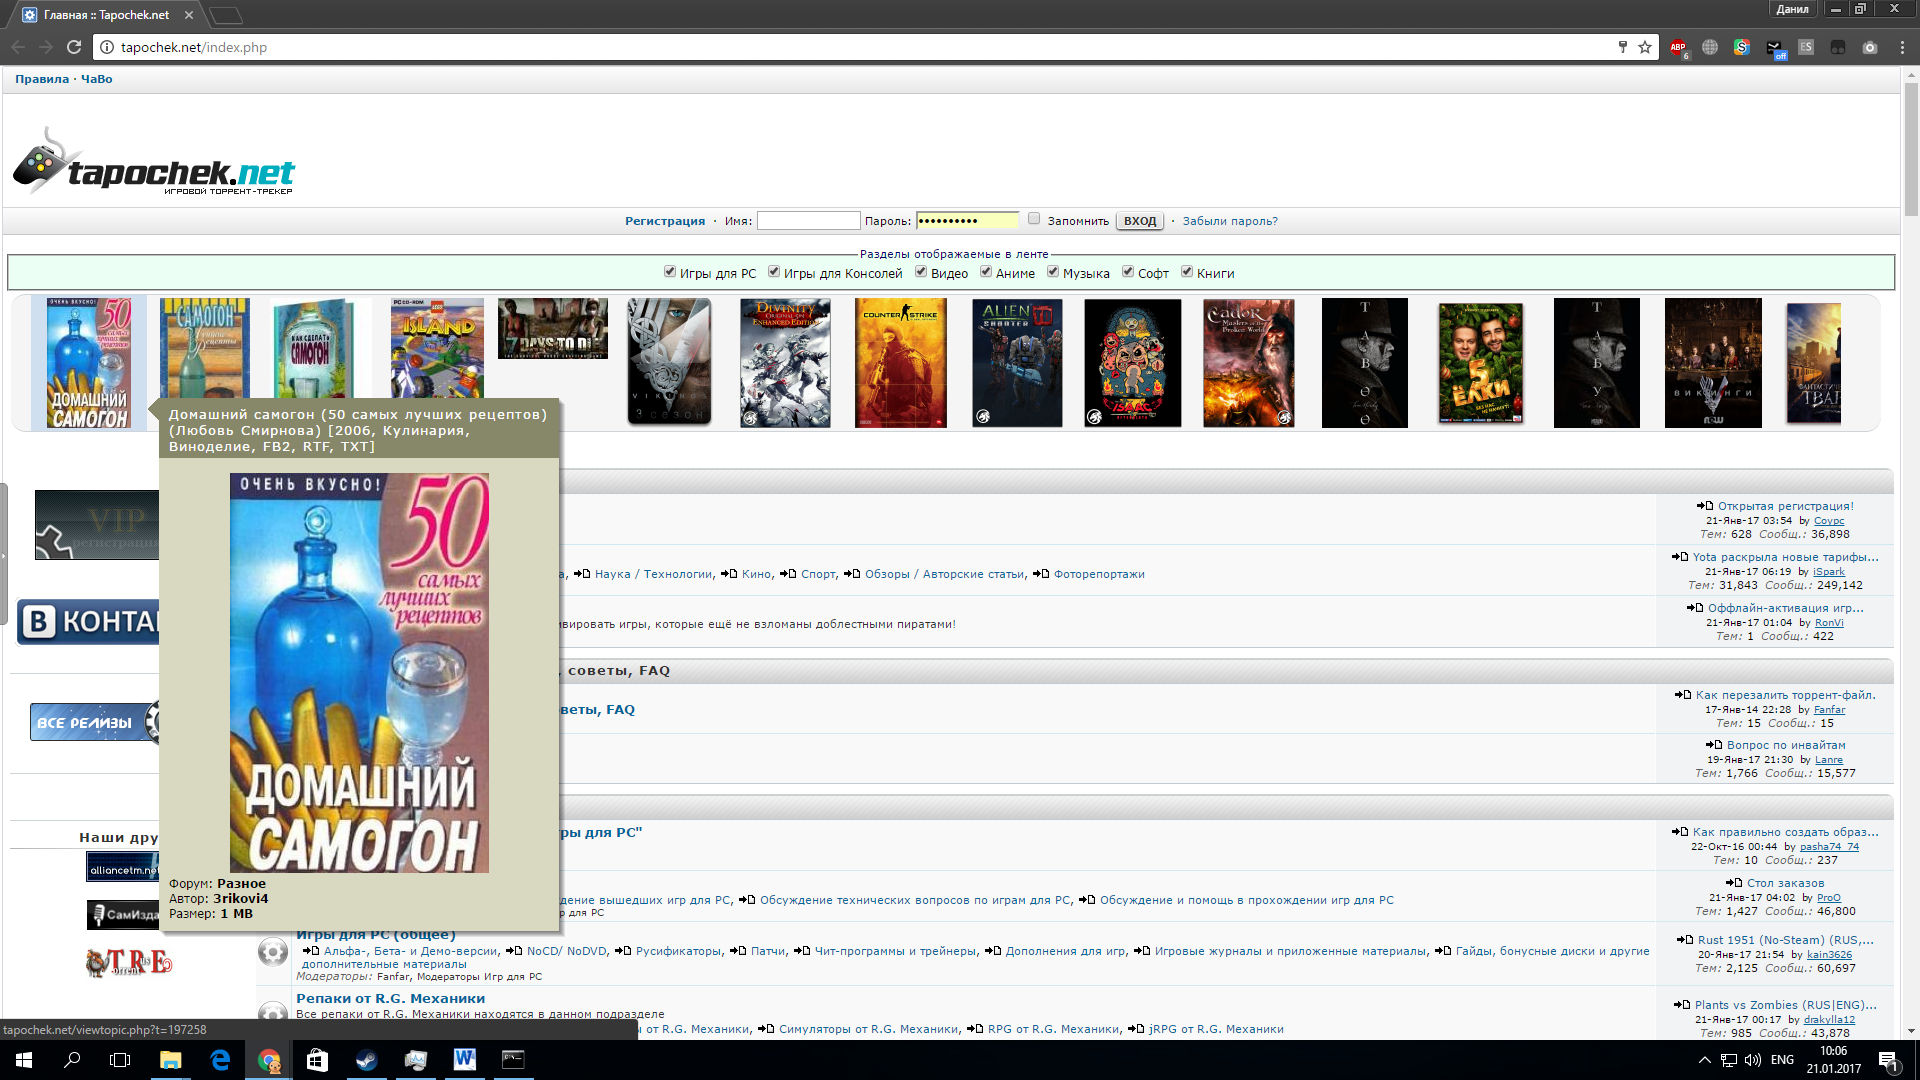Open the Divinity Enhanced Edition cover
This screenshot has height=1080, width=1920.
point(785,363)
